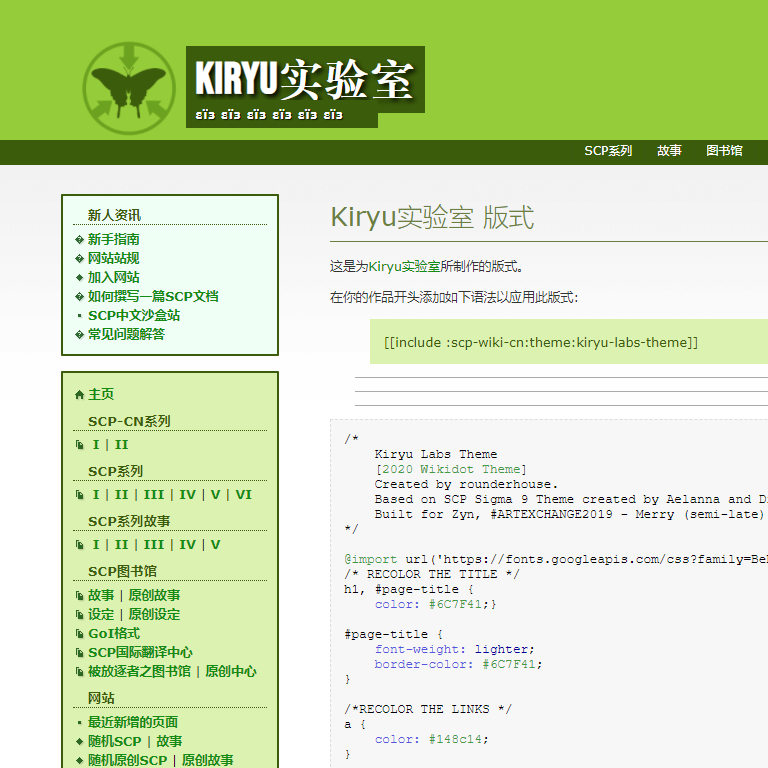Image resolution: width=768 pixels, height=768 pixels.
Task: Expand the 图书馆 top navigation menu
Action: 724,151
